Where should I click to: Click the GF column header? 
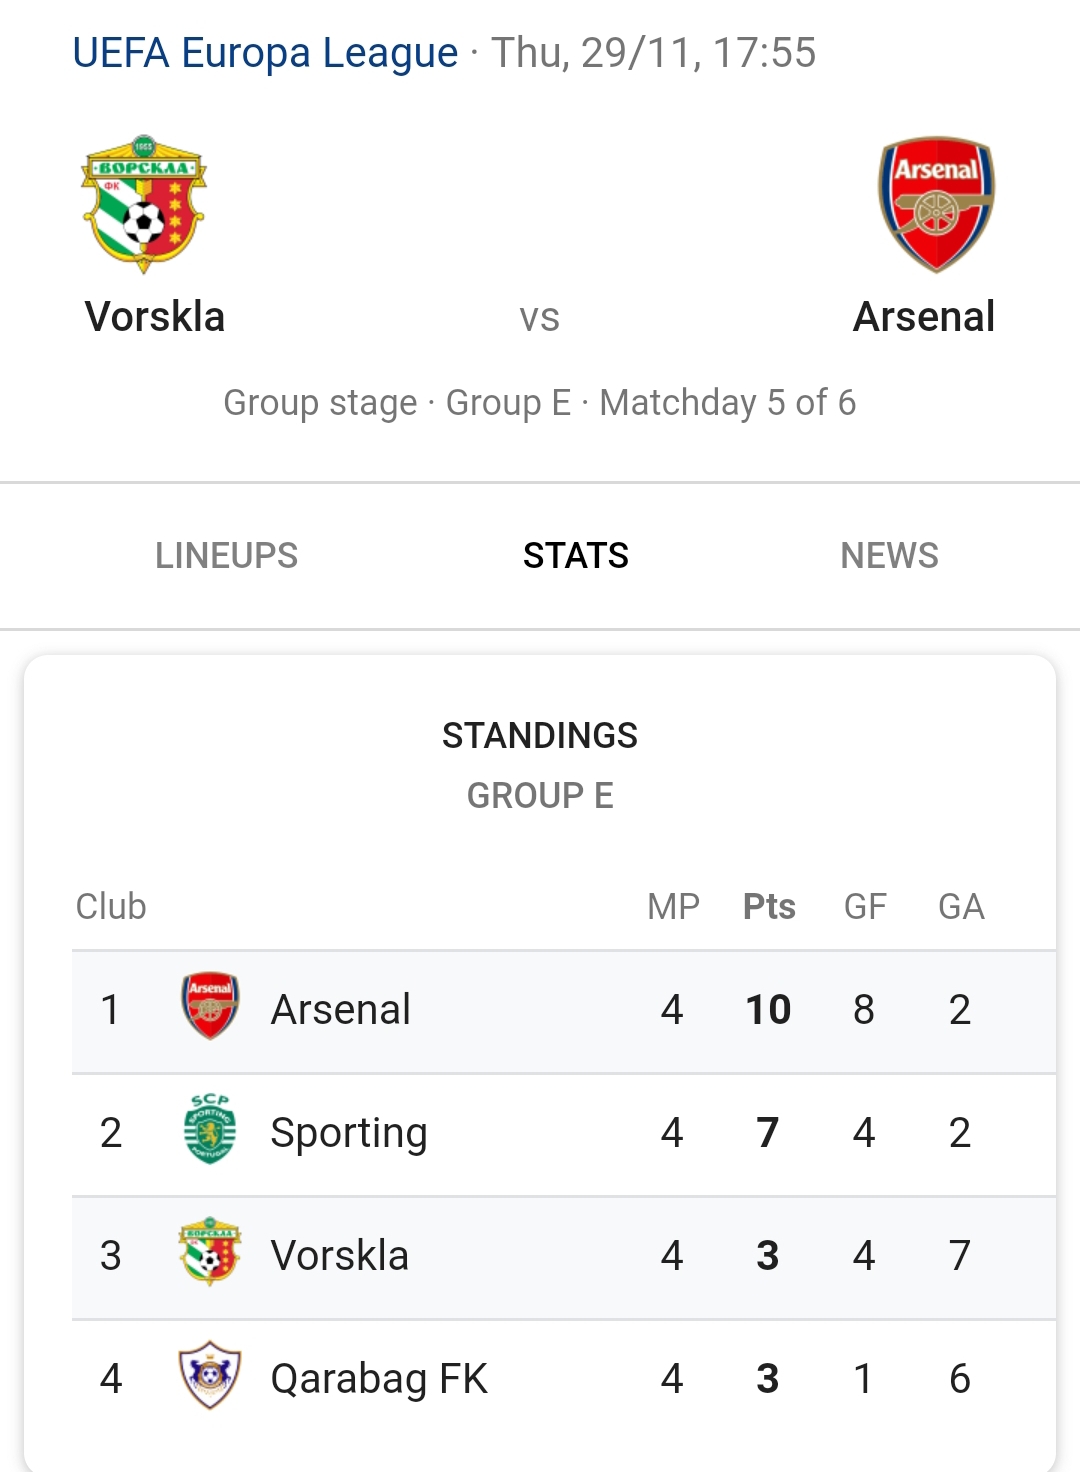click(x=865, y=907)
